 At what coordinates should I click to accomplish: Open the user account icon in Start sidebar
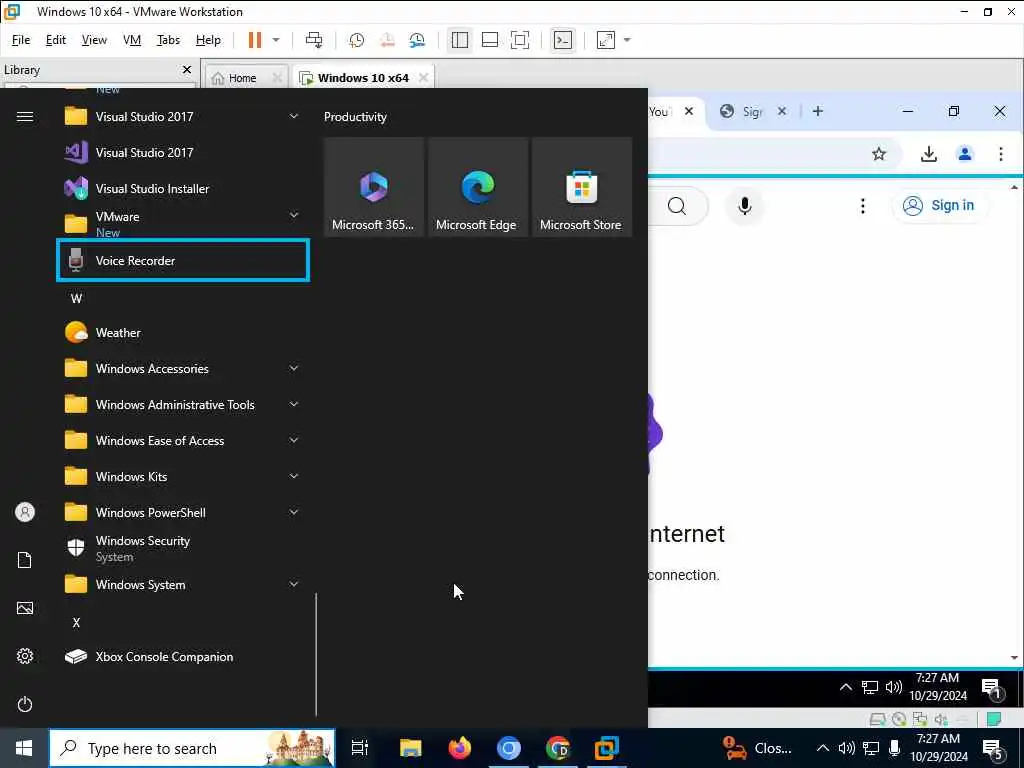tap(25, 512)
